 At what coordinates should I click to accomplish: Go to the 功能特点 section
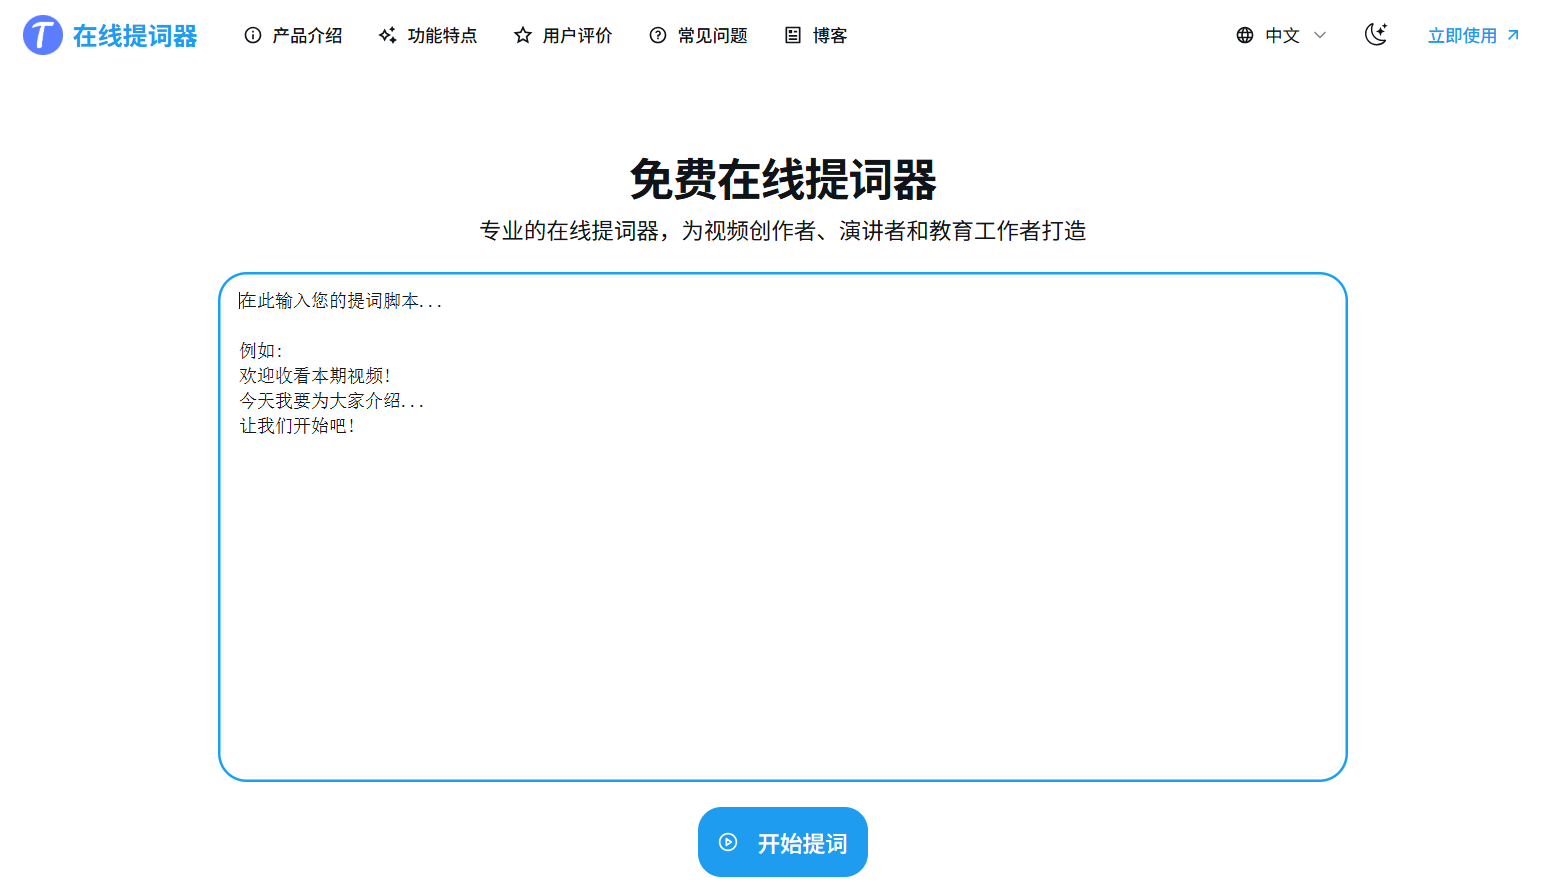click(x=442, y=36)
